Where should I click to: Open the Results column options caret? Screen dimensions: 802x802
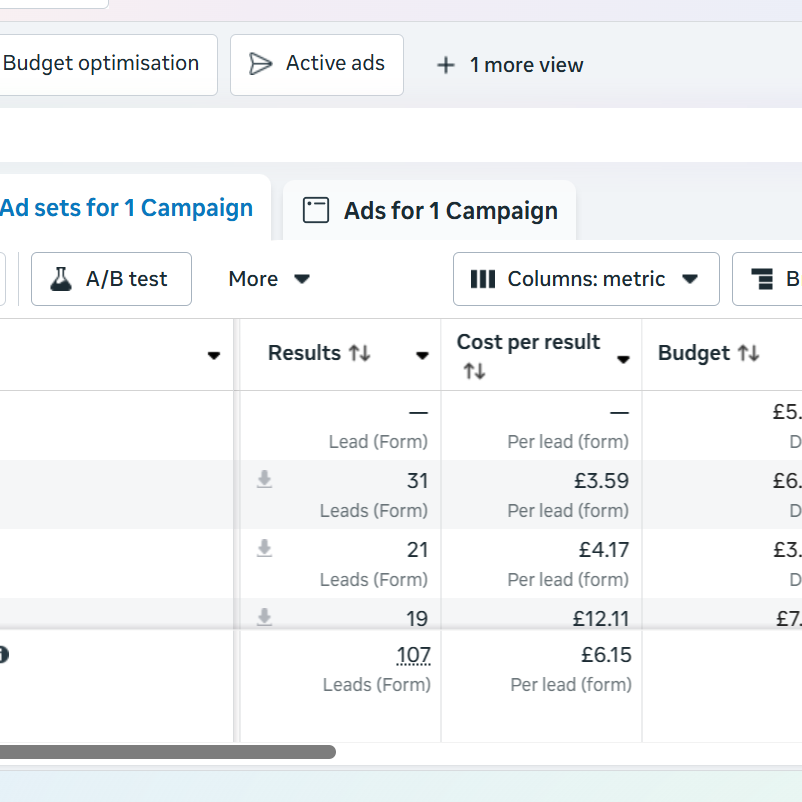pyautogui.click(x=422, y=356)
